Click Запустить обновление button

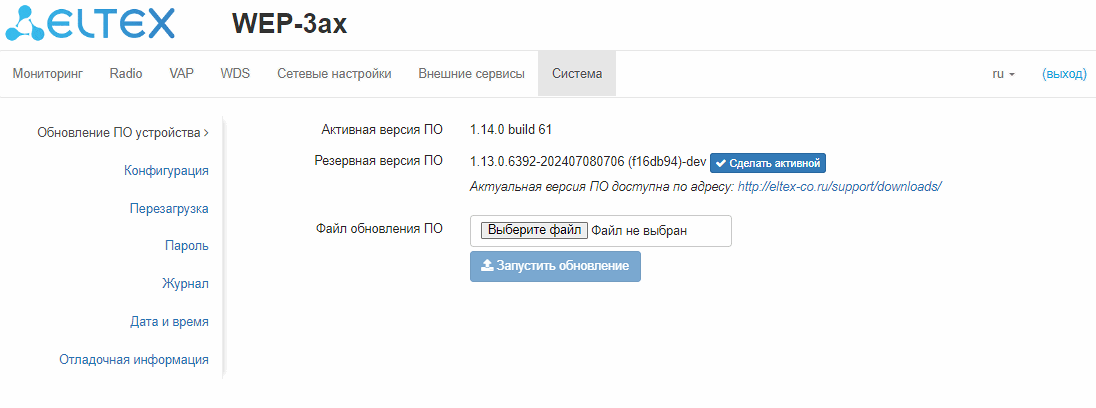point(555,266)
